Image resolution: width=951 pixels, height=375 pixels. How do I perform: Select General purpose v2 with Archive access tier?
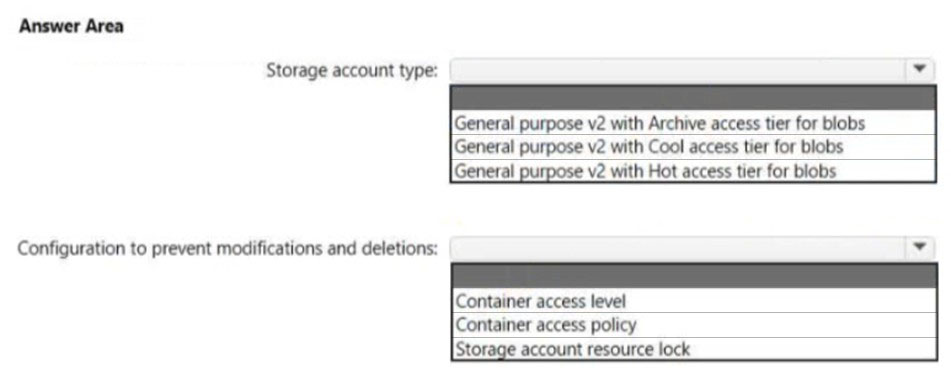pos(693,123)
